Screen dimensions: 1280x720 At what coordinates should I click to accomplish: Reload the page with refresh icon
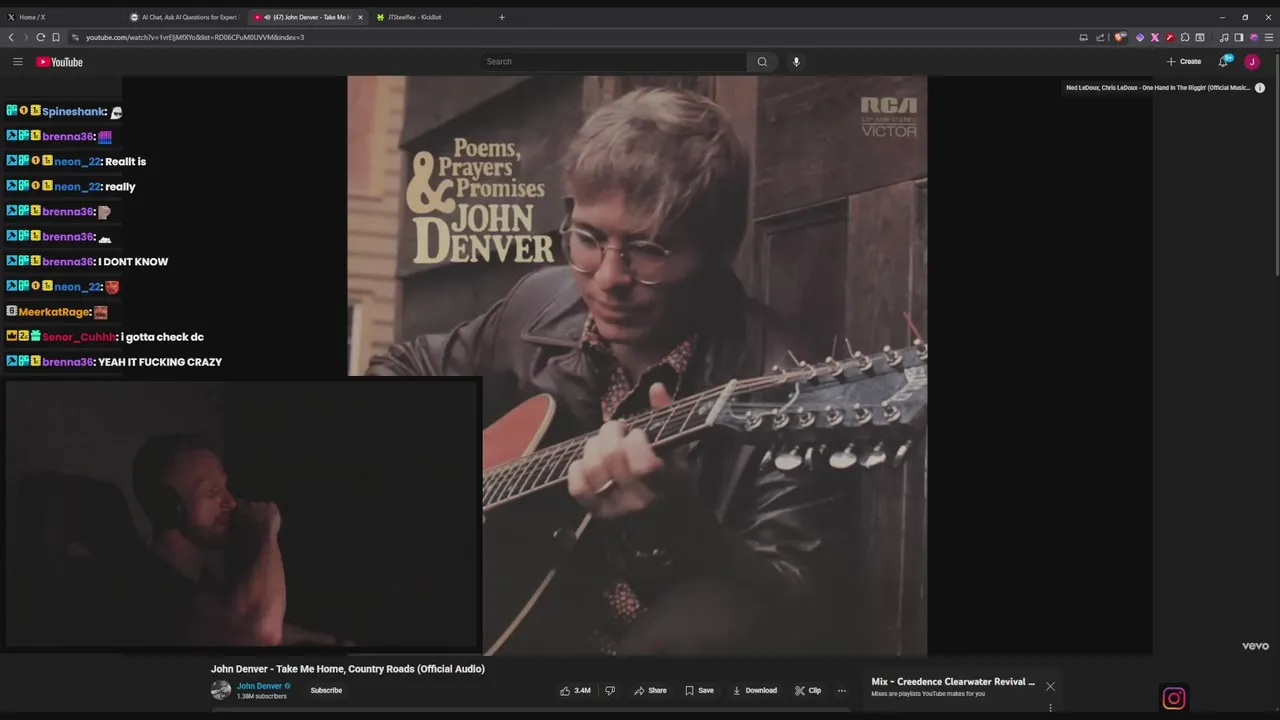tap(41, 37)
